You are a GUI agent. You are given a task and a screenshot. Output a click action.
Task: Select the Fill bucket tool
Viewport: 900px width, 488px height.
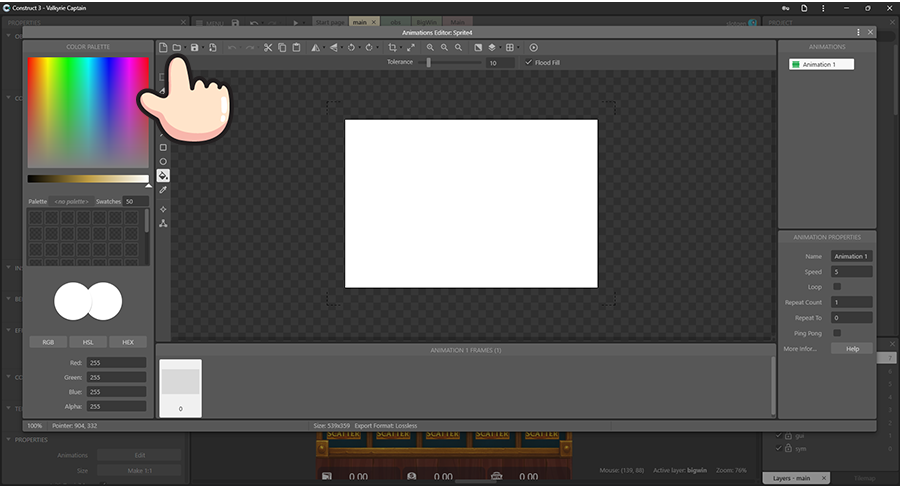[163, 175]
